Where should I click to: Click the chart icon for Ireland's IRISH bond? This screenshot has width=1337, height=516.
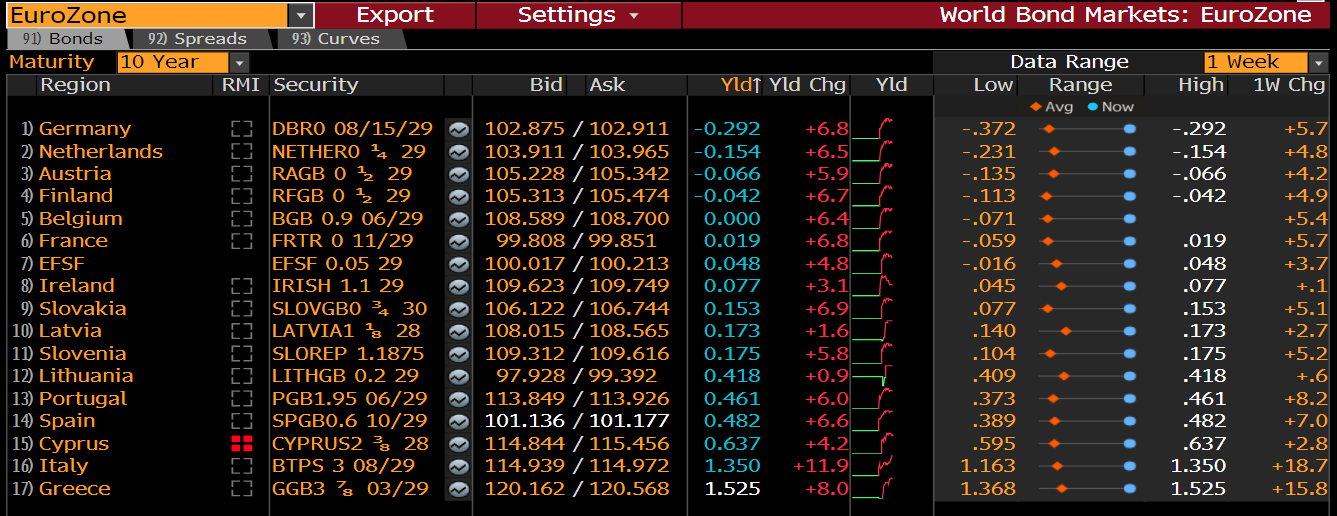point(459,286)
